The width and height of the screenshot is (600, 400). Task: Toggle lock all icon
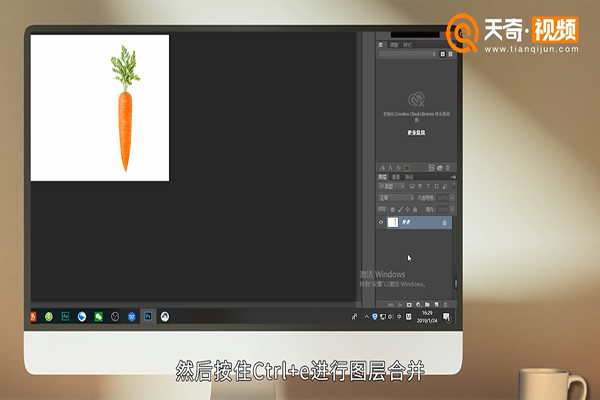point(415,209)
